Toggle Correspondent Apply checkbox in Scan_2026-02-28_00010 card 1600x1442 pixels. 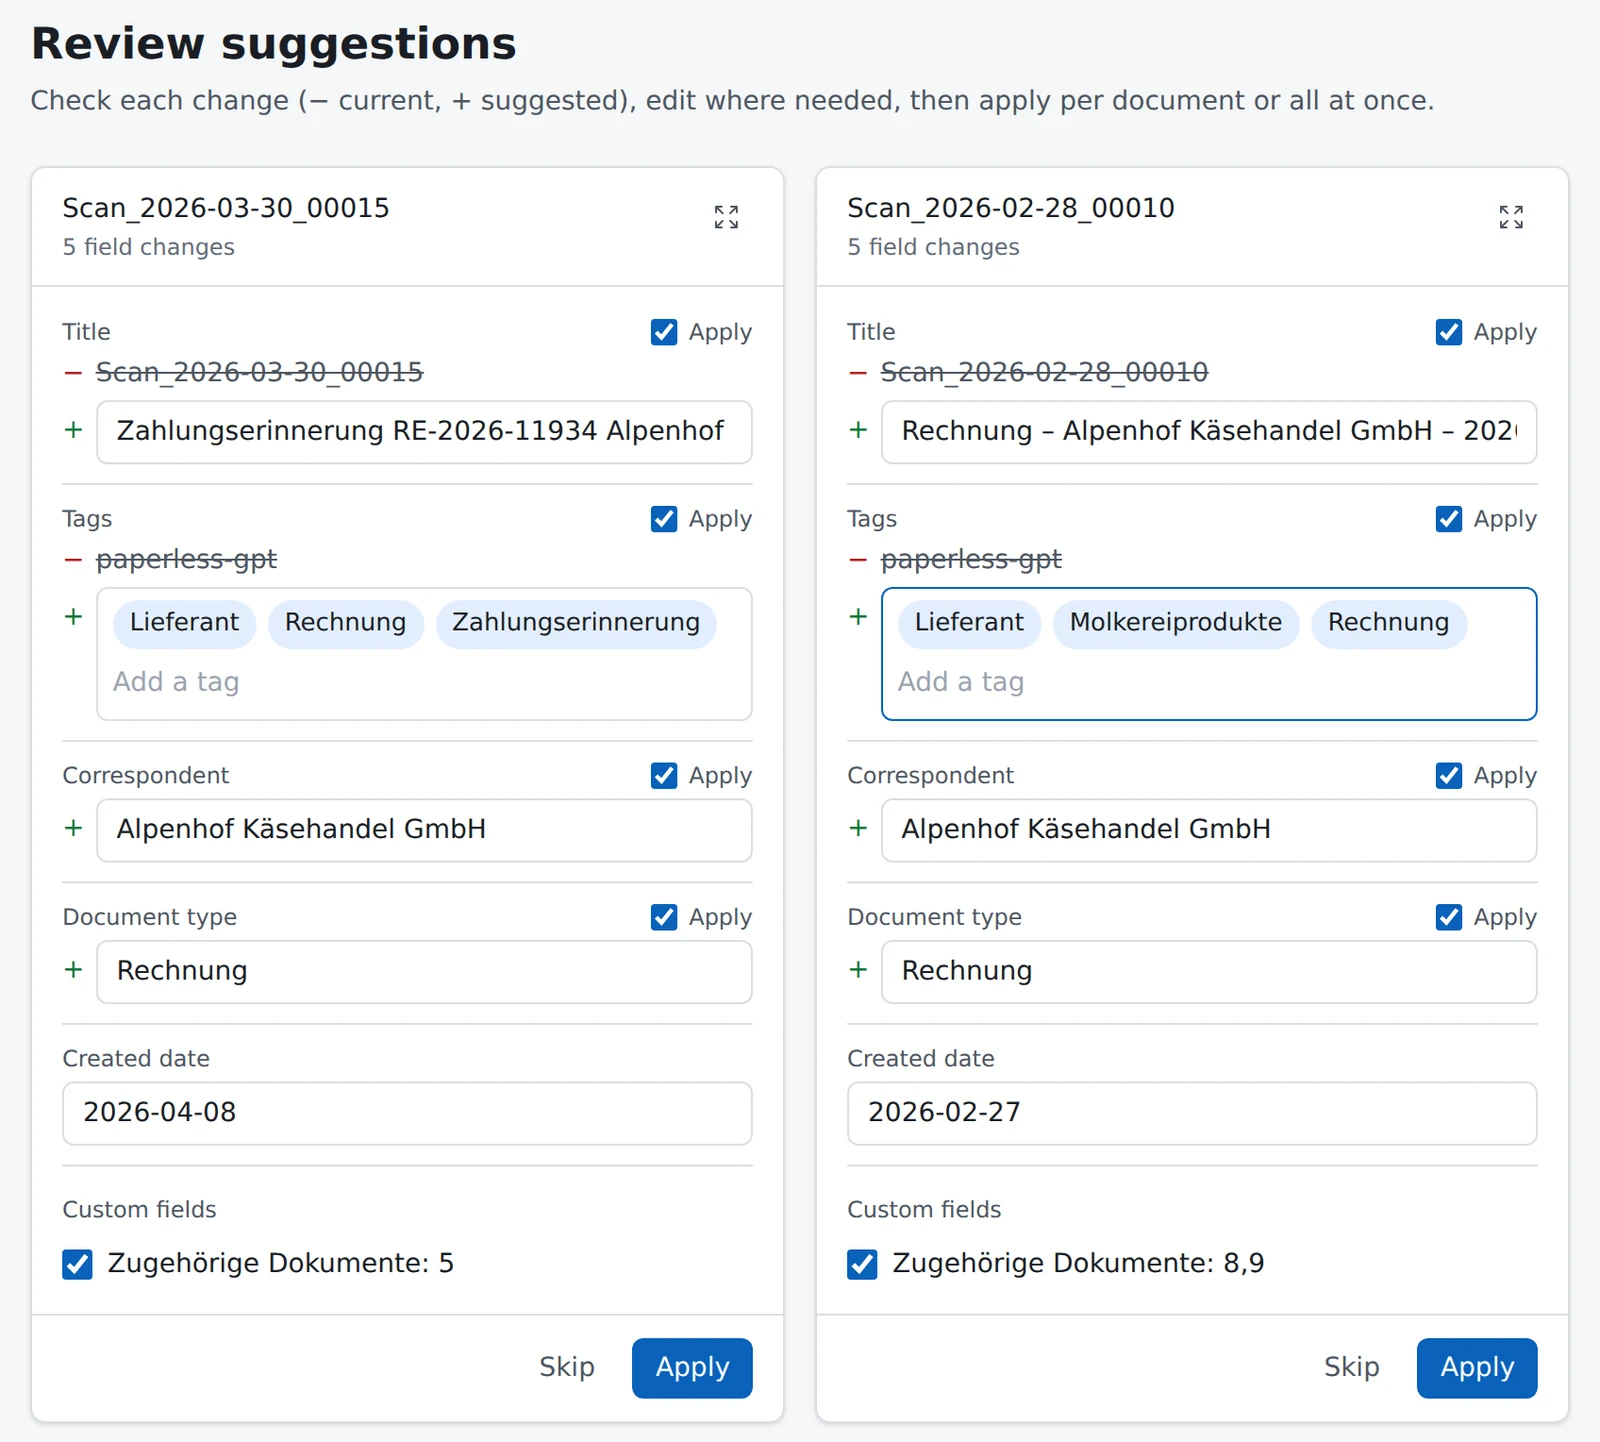point(1449,776)
